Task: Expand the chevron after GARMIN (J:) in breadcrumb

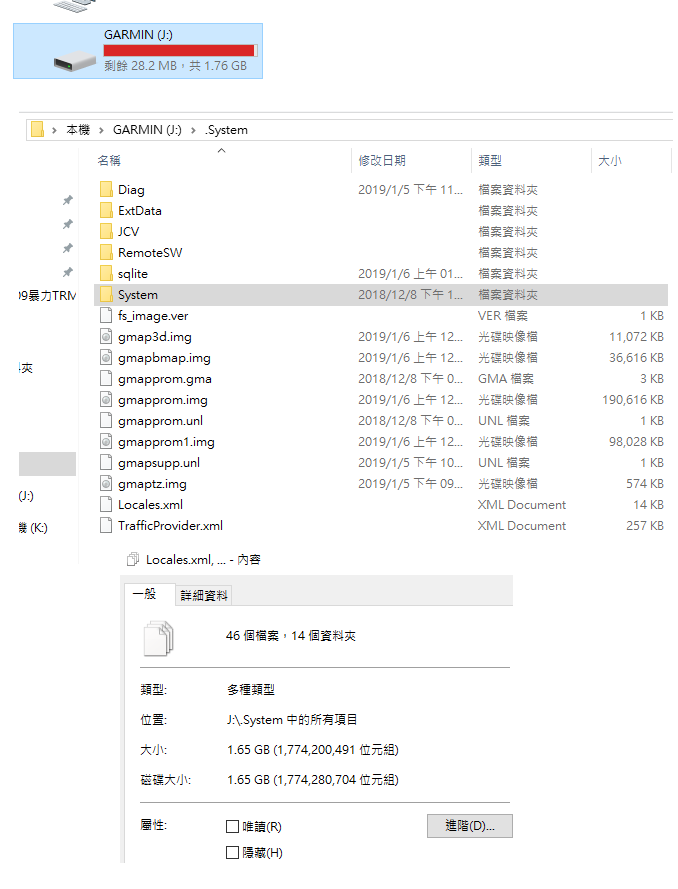Action: point(193,130)
